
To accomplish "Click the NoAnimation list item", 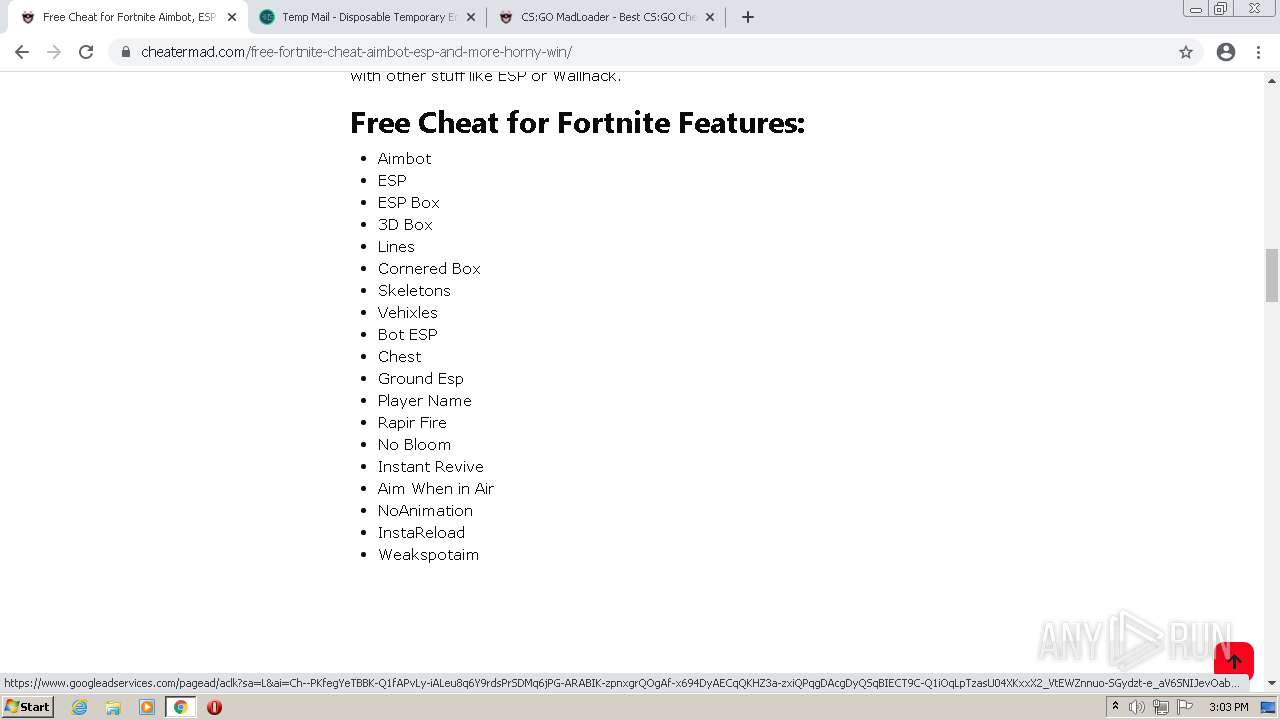I will tap(425, 510).
